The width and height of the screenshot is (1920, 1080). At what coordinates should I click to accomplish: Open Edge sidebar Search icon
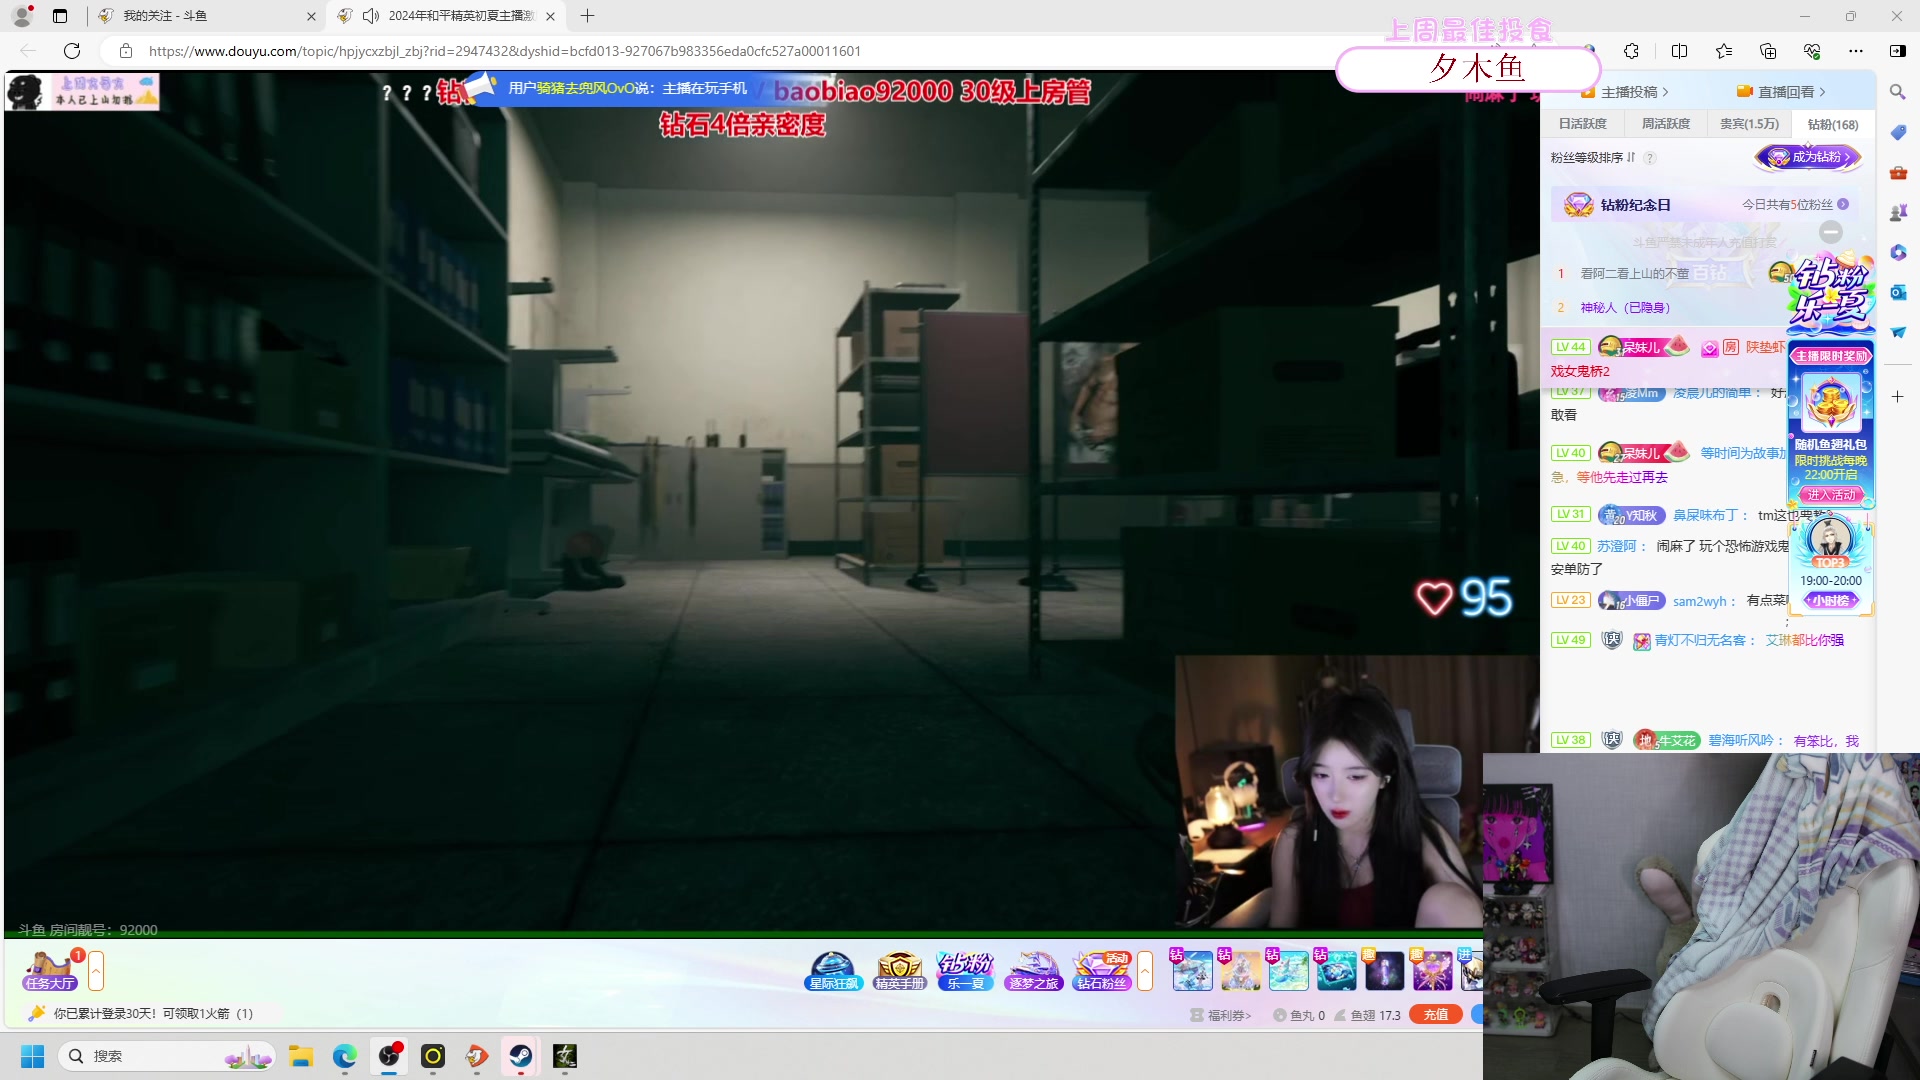click(1898, 92)
